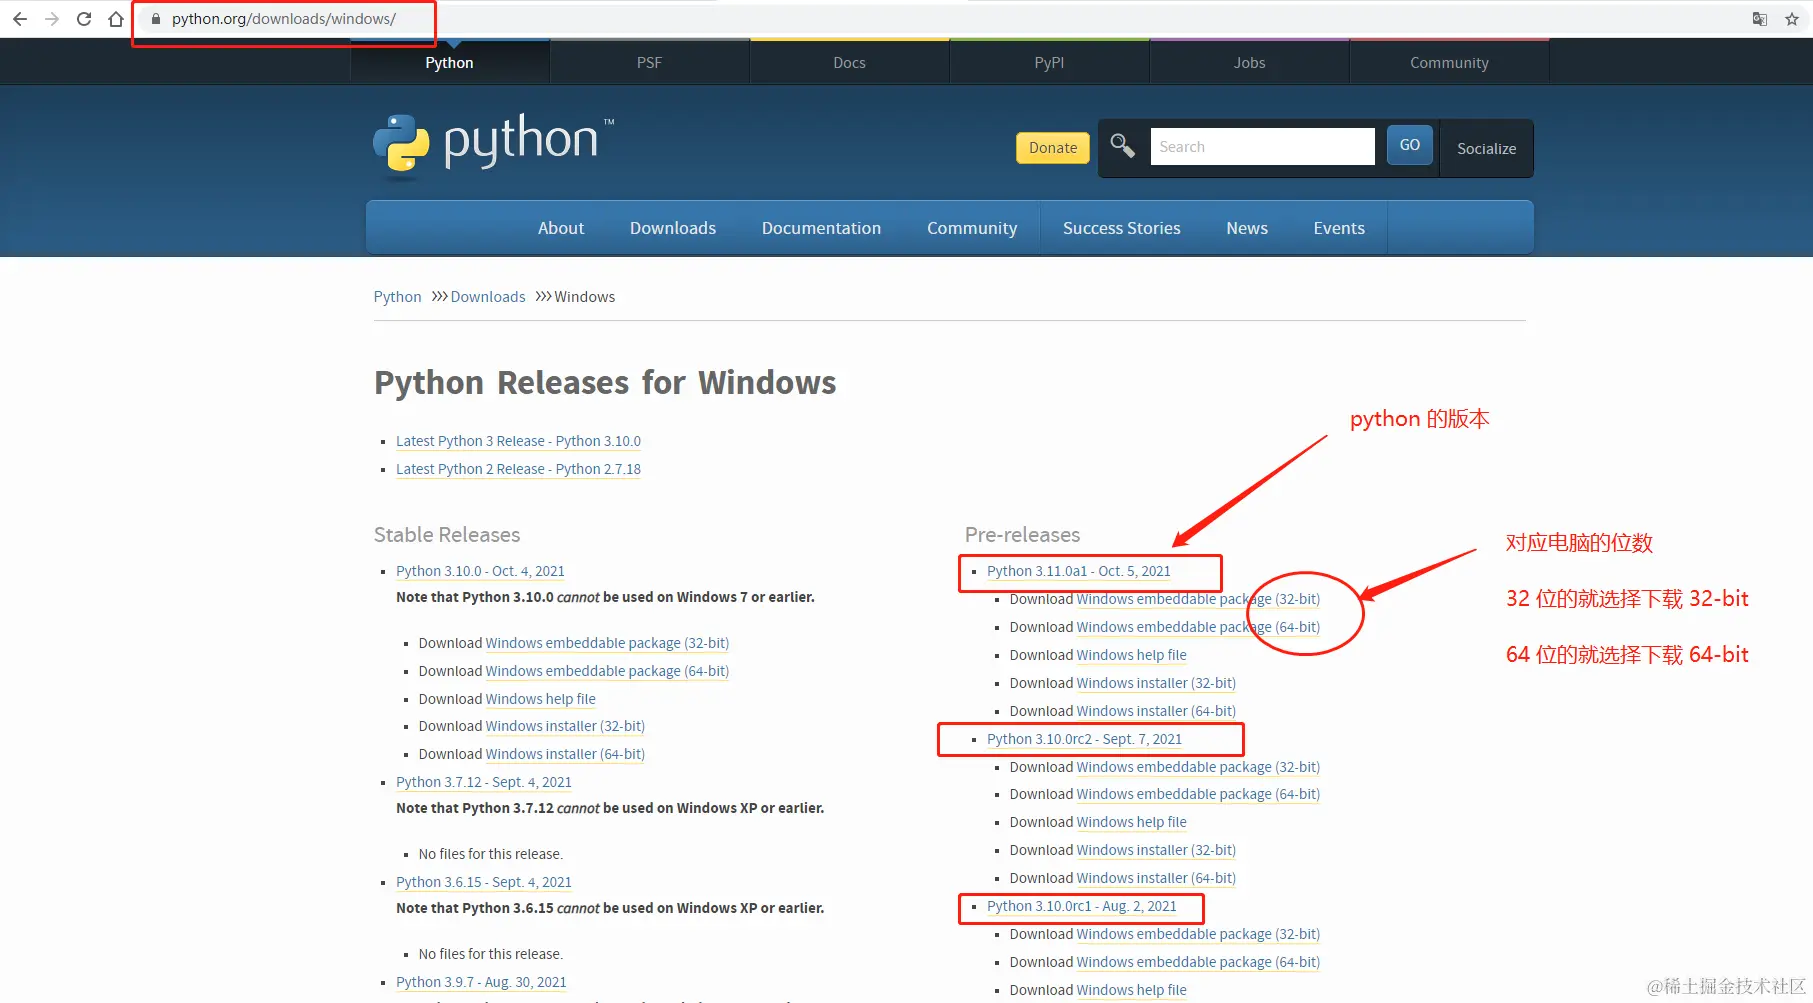
Task: Click the Downloads breadcrumb link
Action: point(488,297)
